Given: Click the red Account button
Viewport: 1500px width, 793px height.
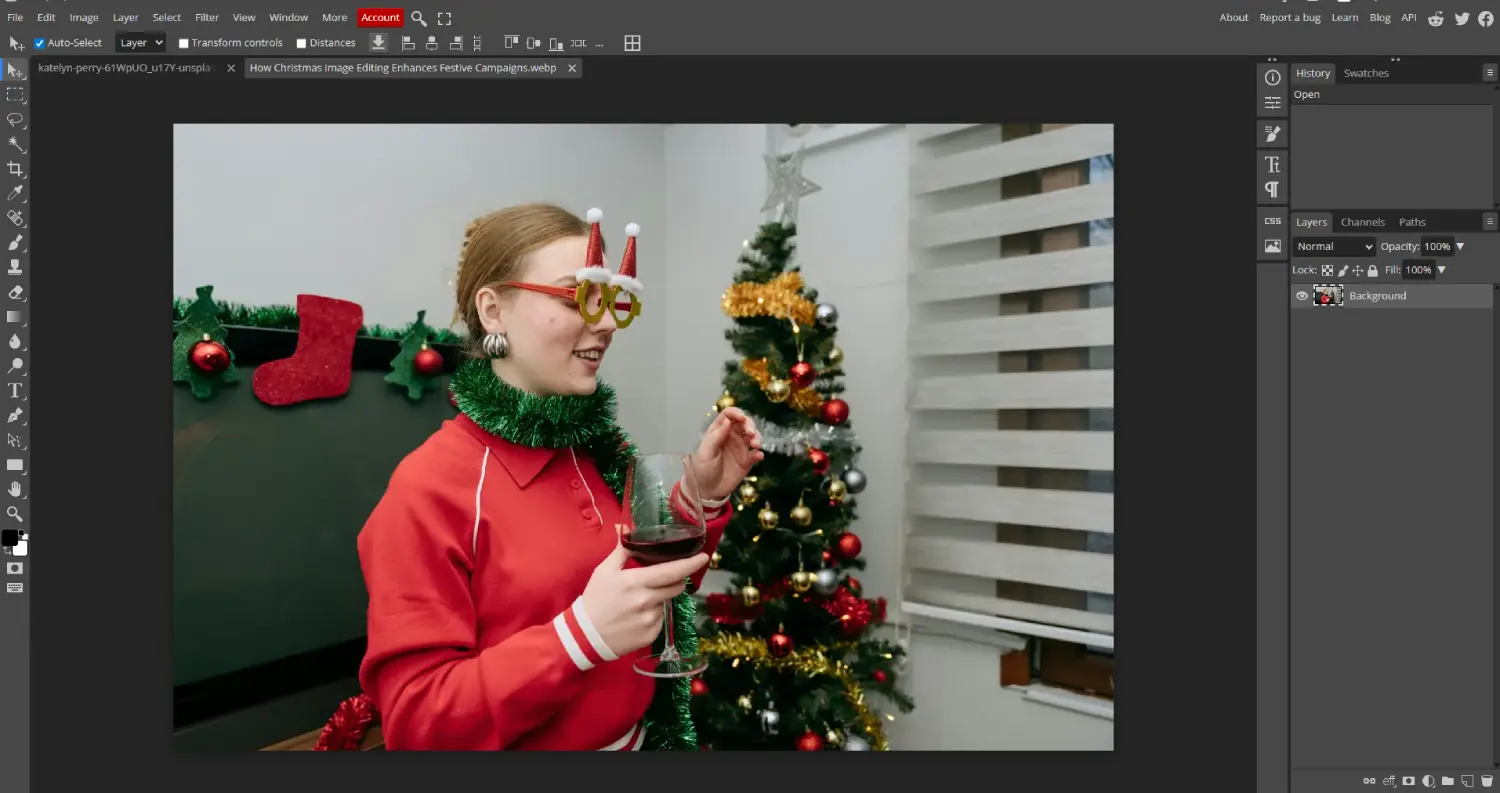Looking at the screenshot, I should pyautogui.click(x=380, y=18).
